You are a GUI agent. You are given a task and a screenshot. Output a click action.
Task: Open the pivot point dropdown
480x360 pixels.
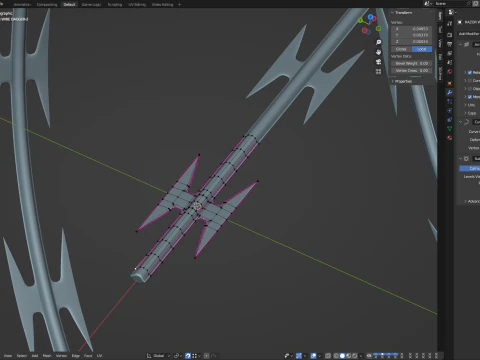(x=178, y=356)
